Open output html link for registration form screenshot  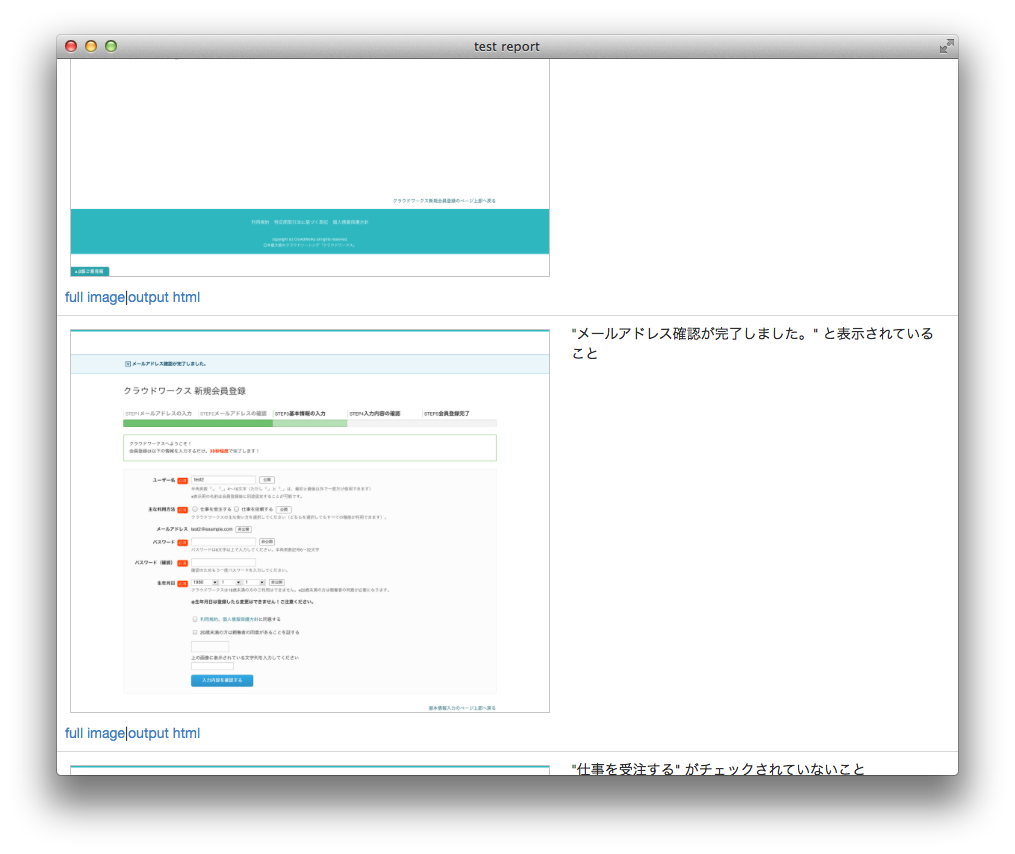pos(164,733)
